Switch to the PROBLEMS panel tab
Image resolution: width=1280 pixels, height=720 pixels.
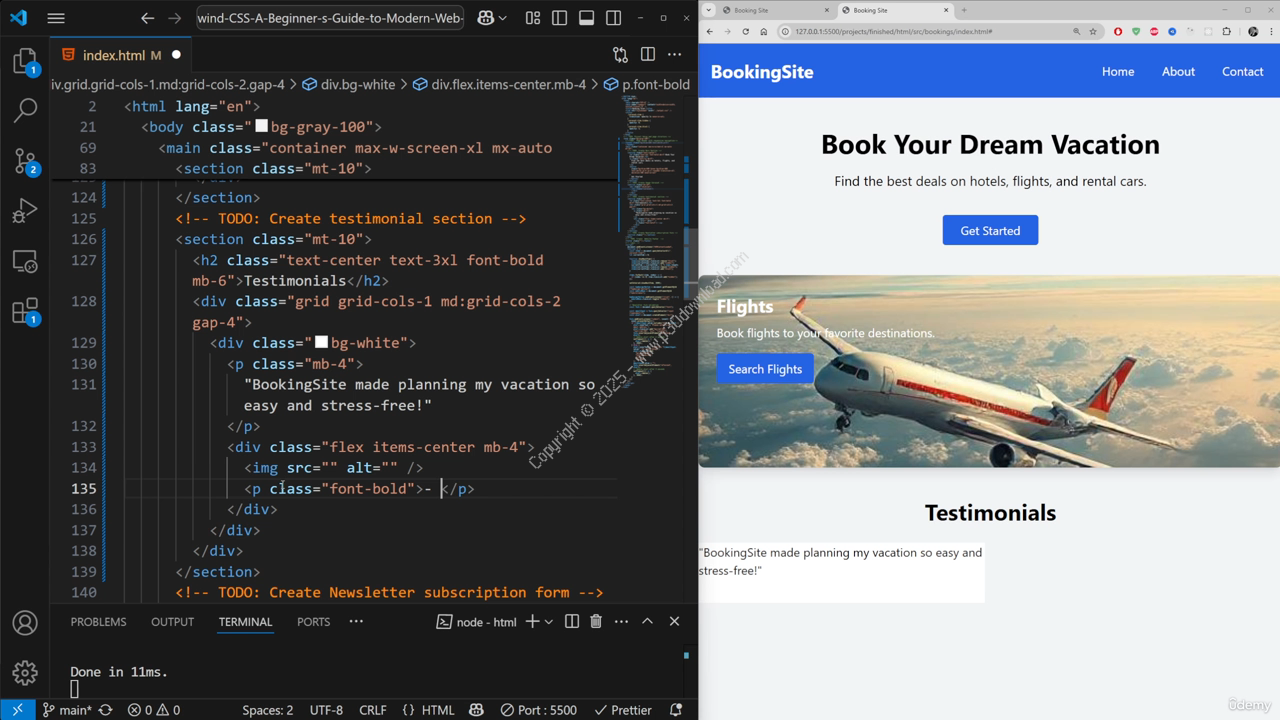click(98, 621)
